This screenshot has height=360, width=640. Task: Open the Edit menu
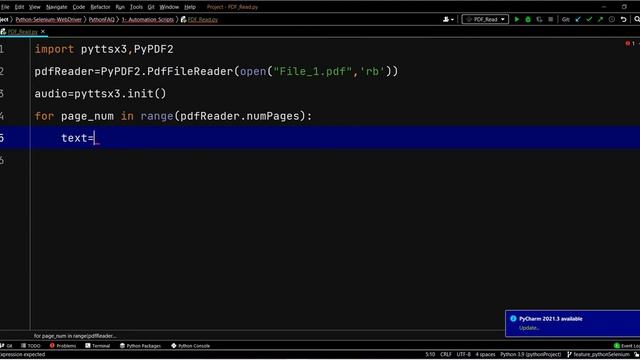[x=19, y=7]
